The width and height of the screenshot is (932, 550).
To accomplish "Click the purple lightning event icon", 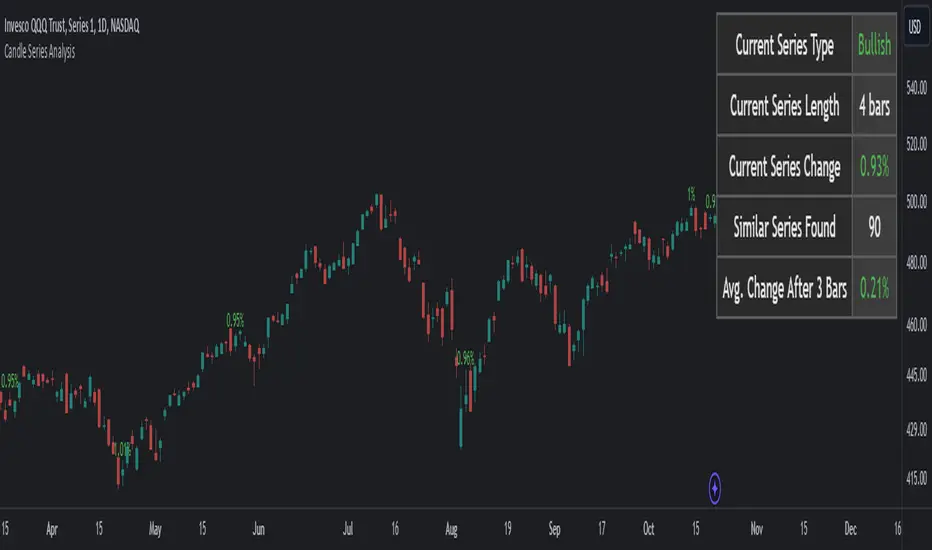I will [x=717, y=488].
